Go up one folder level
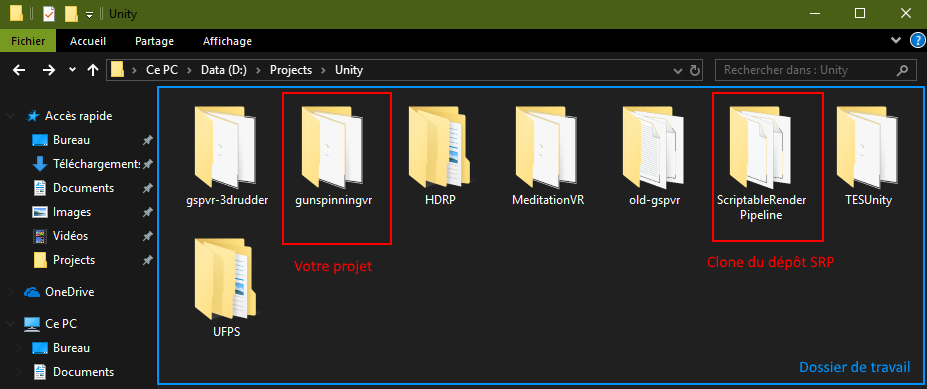The width and height of the screenshot is (927, 389). [92, 70]
